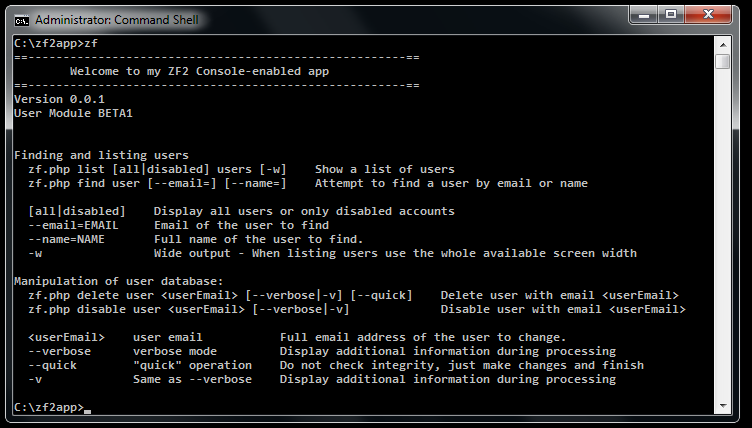752x428 pixels.
Task: Click the '--quick' option in parameter list
Action: tap(52, 366)
